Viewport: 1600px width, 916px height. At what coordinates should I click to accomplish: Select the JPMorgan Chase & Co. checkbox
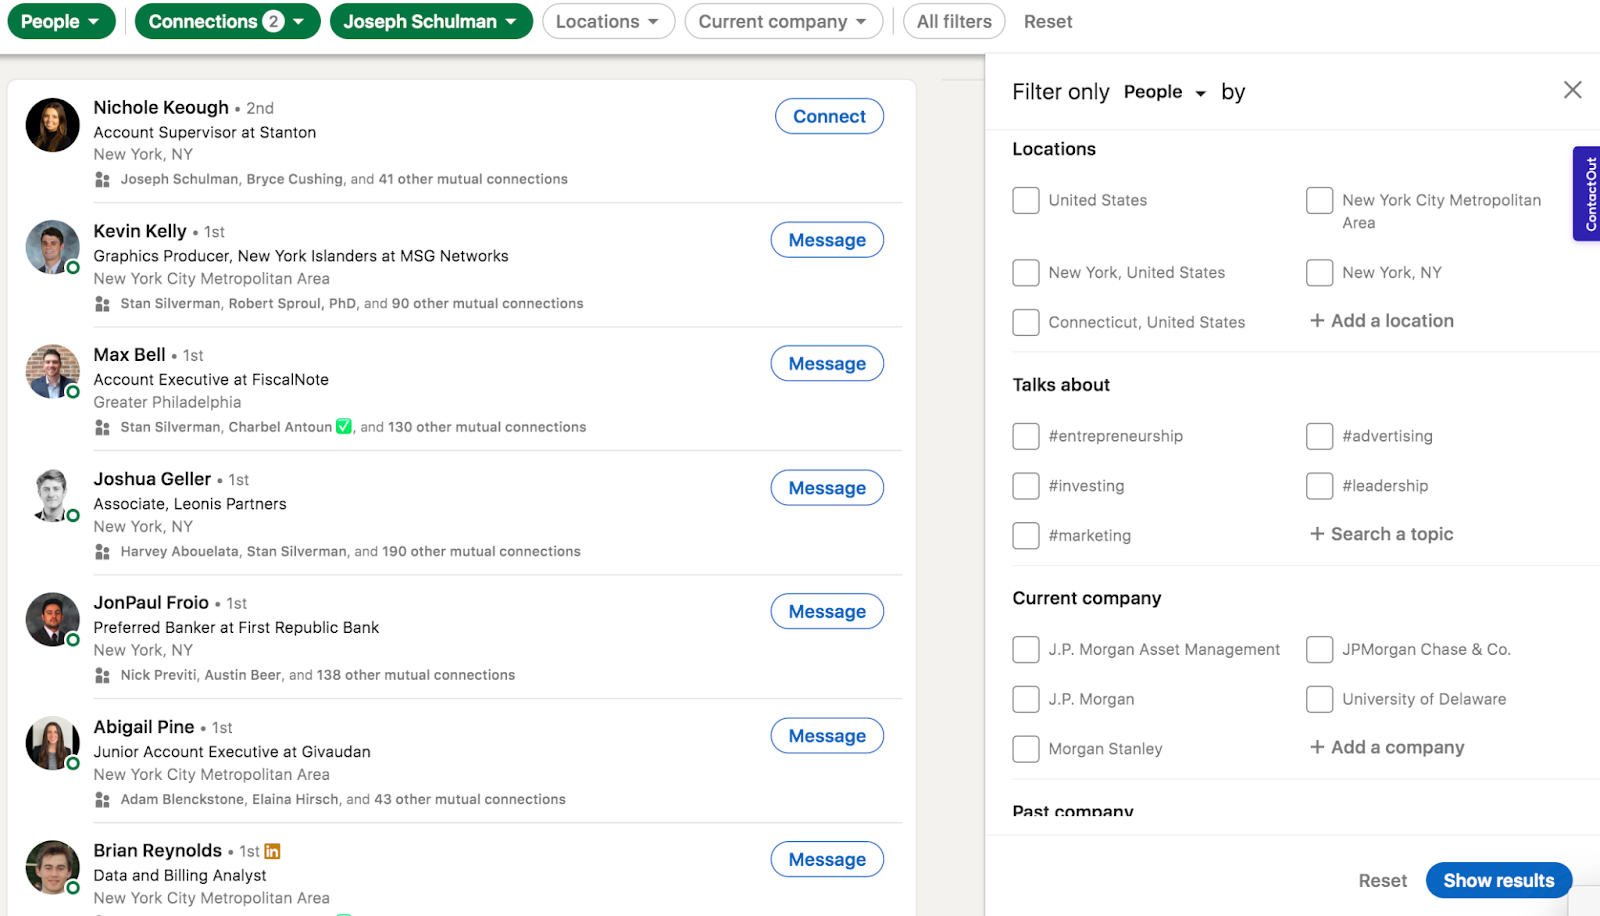tap(1319, 649)
